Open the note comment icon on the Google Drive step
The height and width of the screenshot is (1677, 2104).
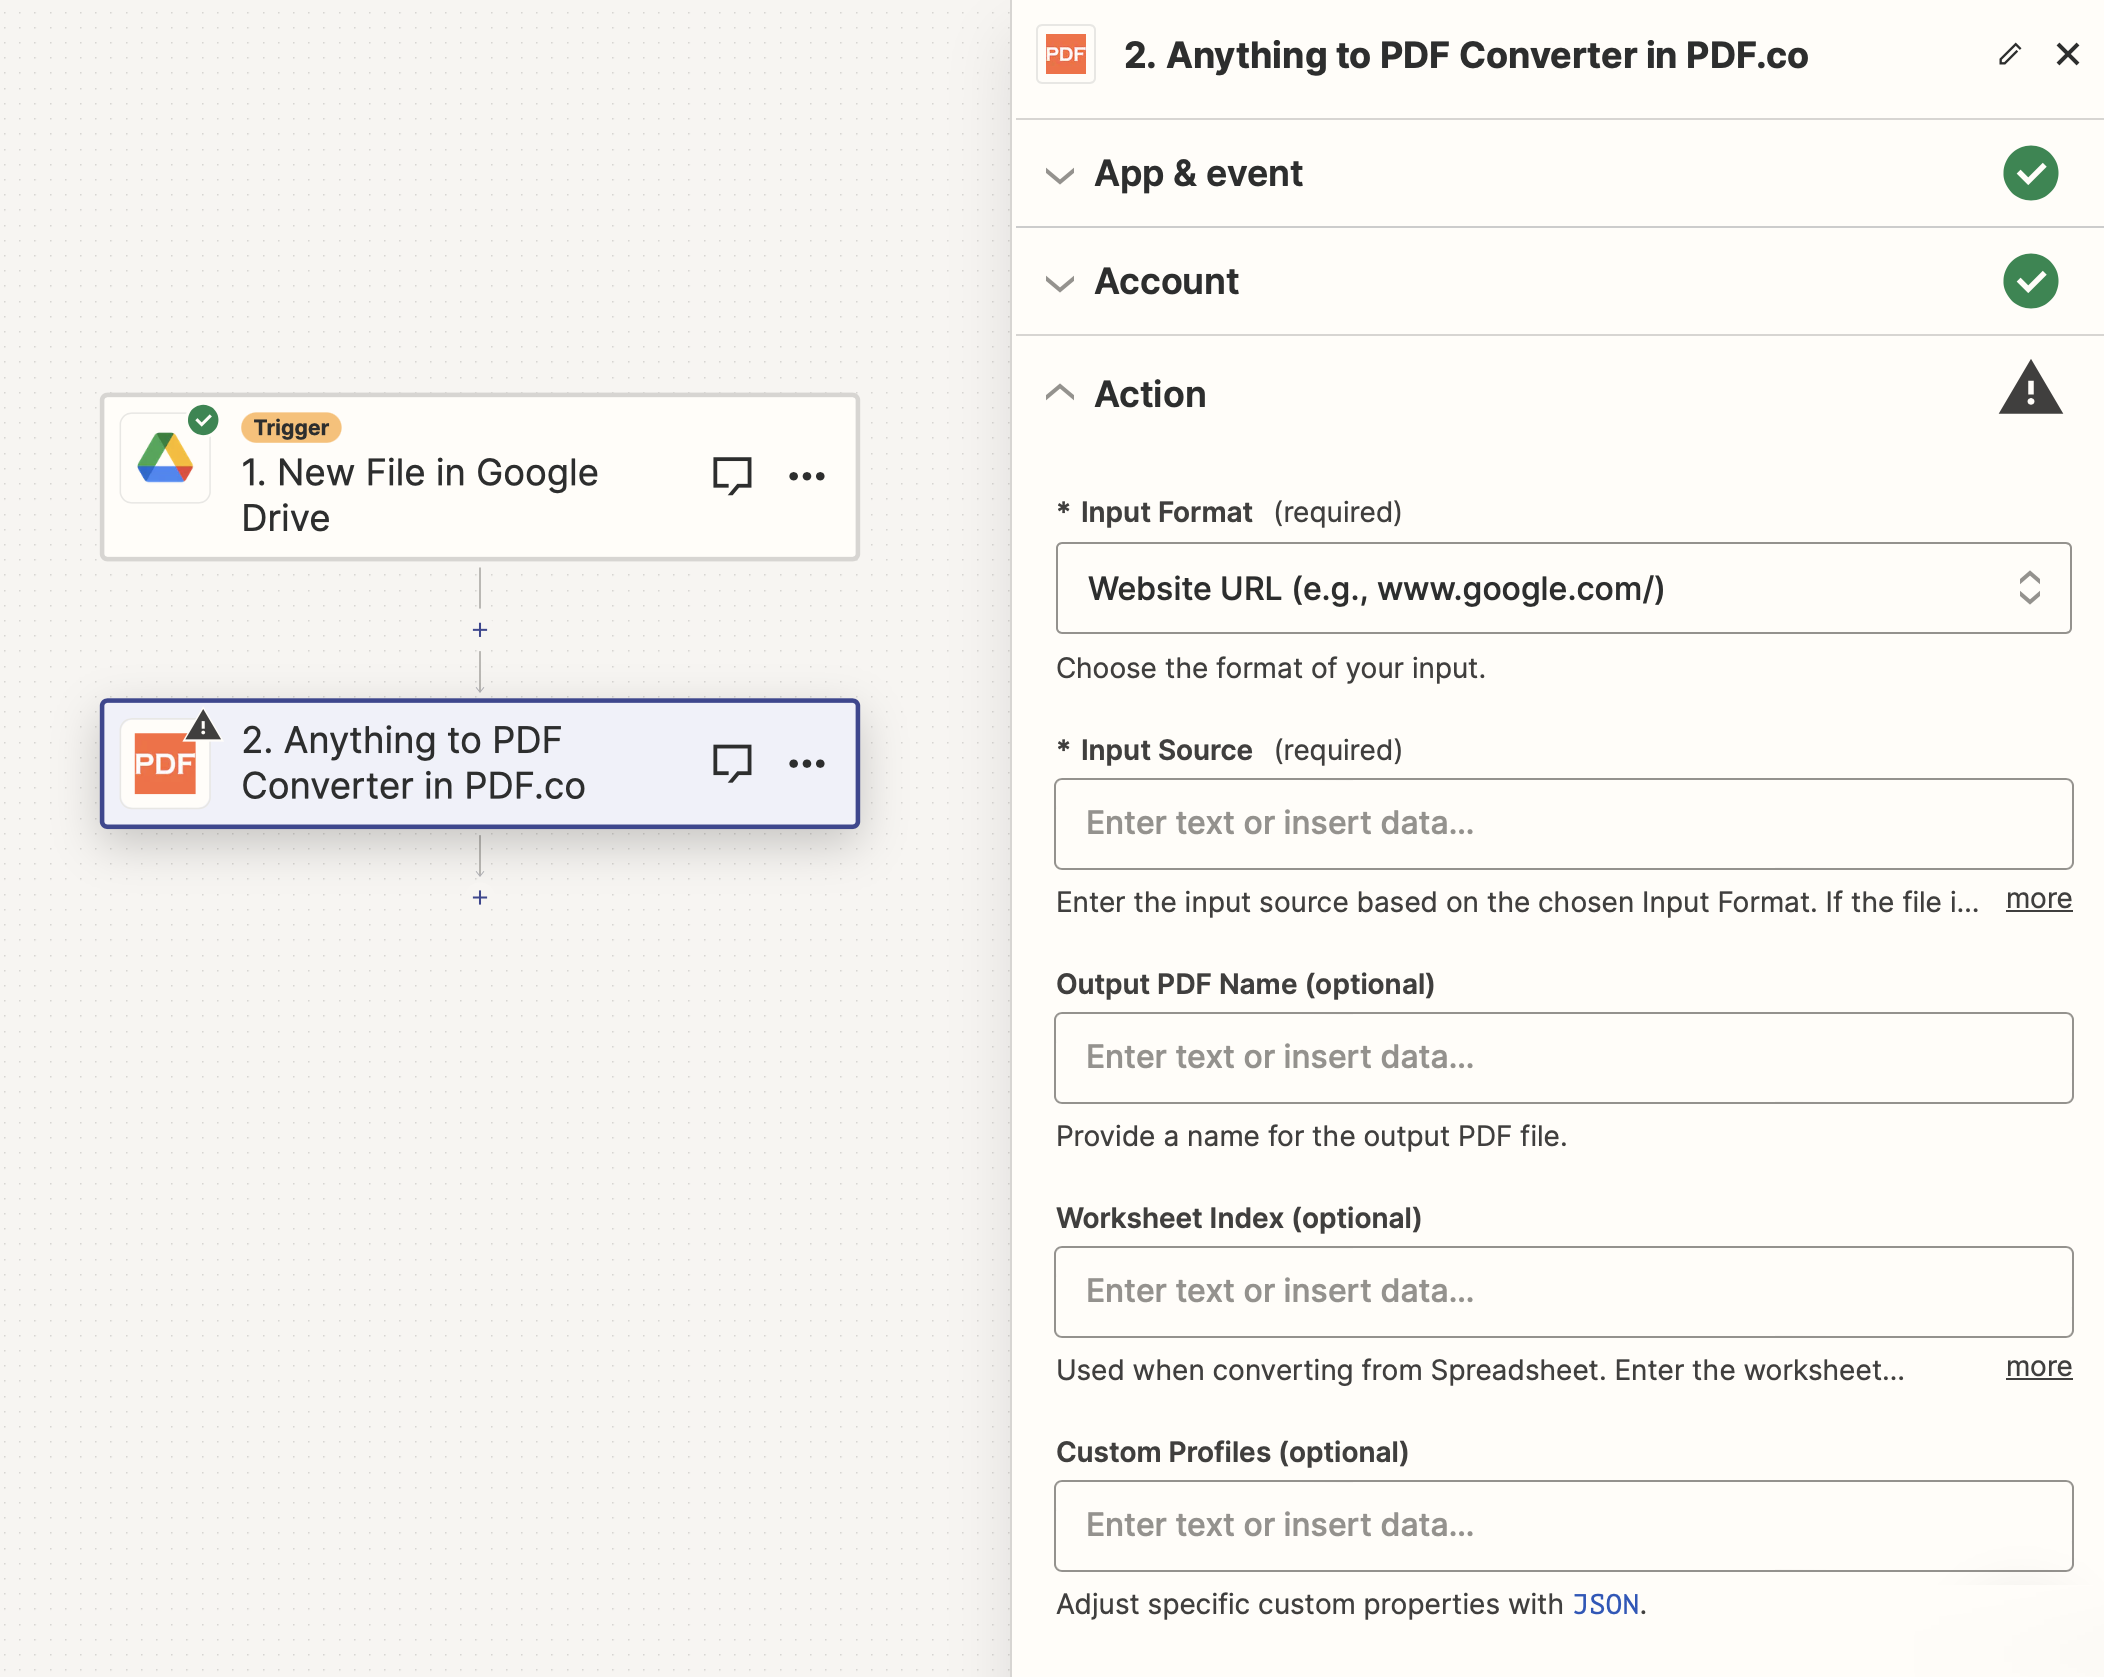pos(731,475)
